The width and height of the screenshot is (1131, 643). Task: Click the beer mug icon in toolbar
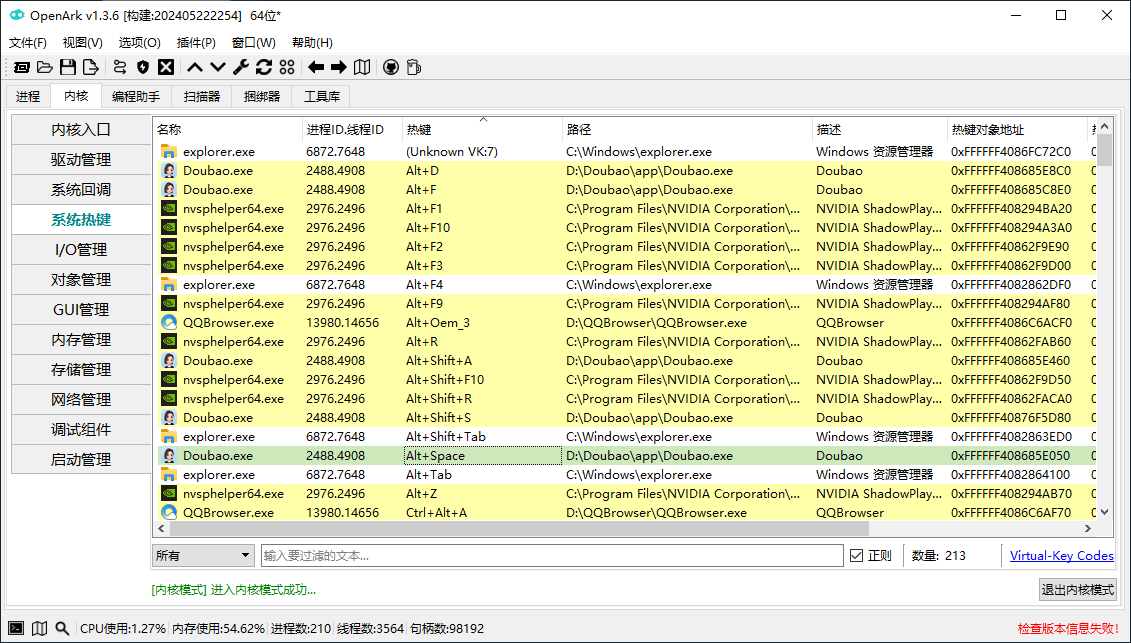point(414,67)
